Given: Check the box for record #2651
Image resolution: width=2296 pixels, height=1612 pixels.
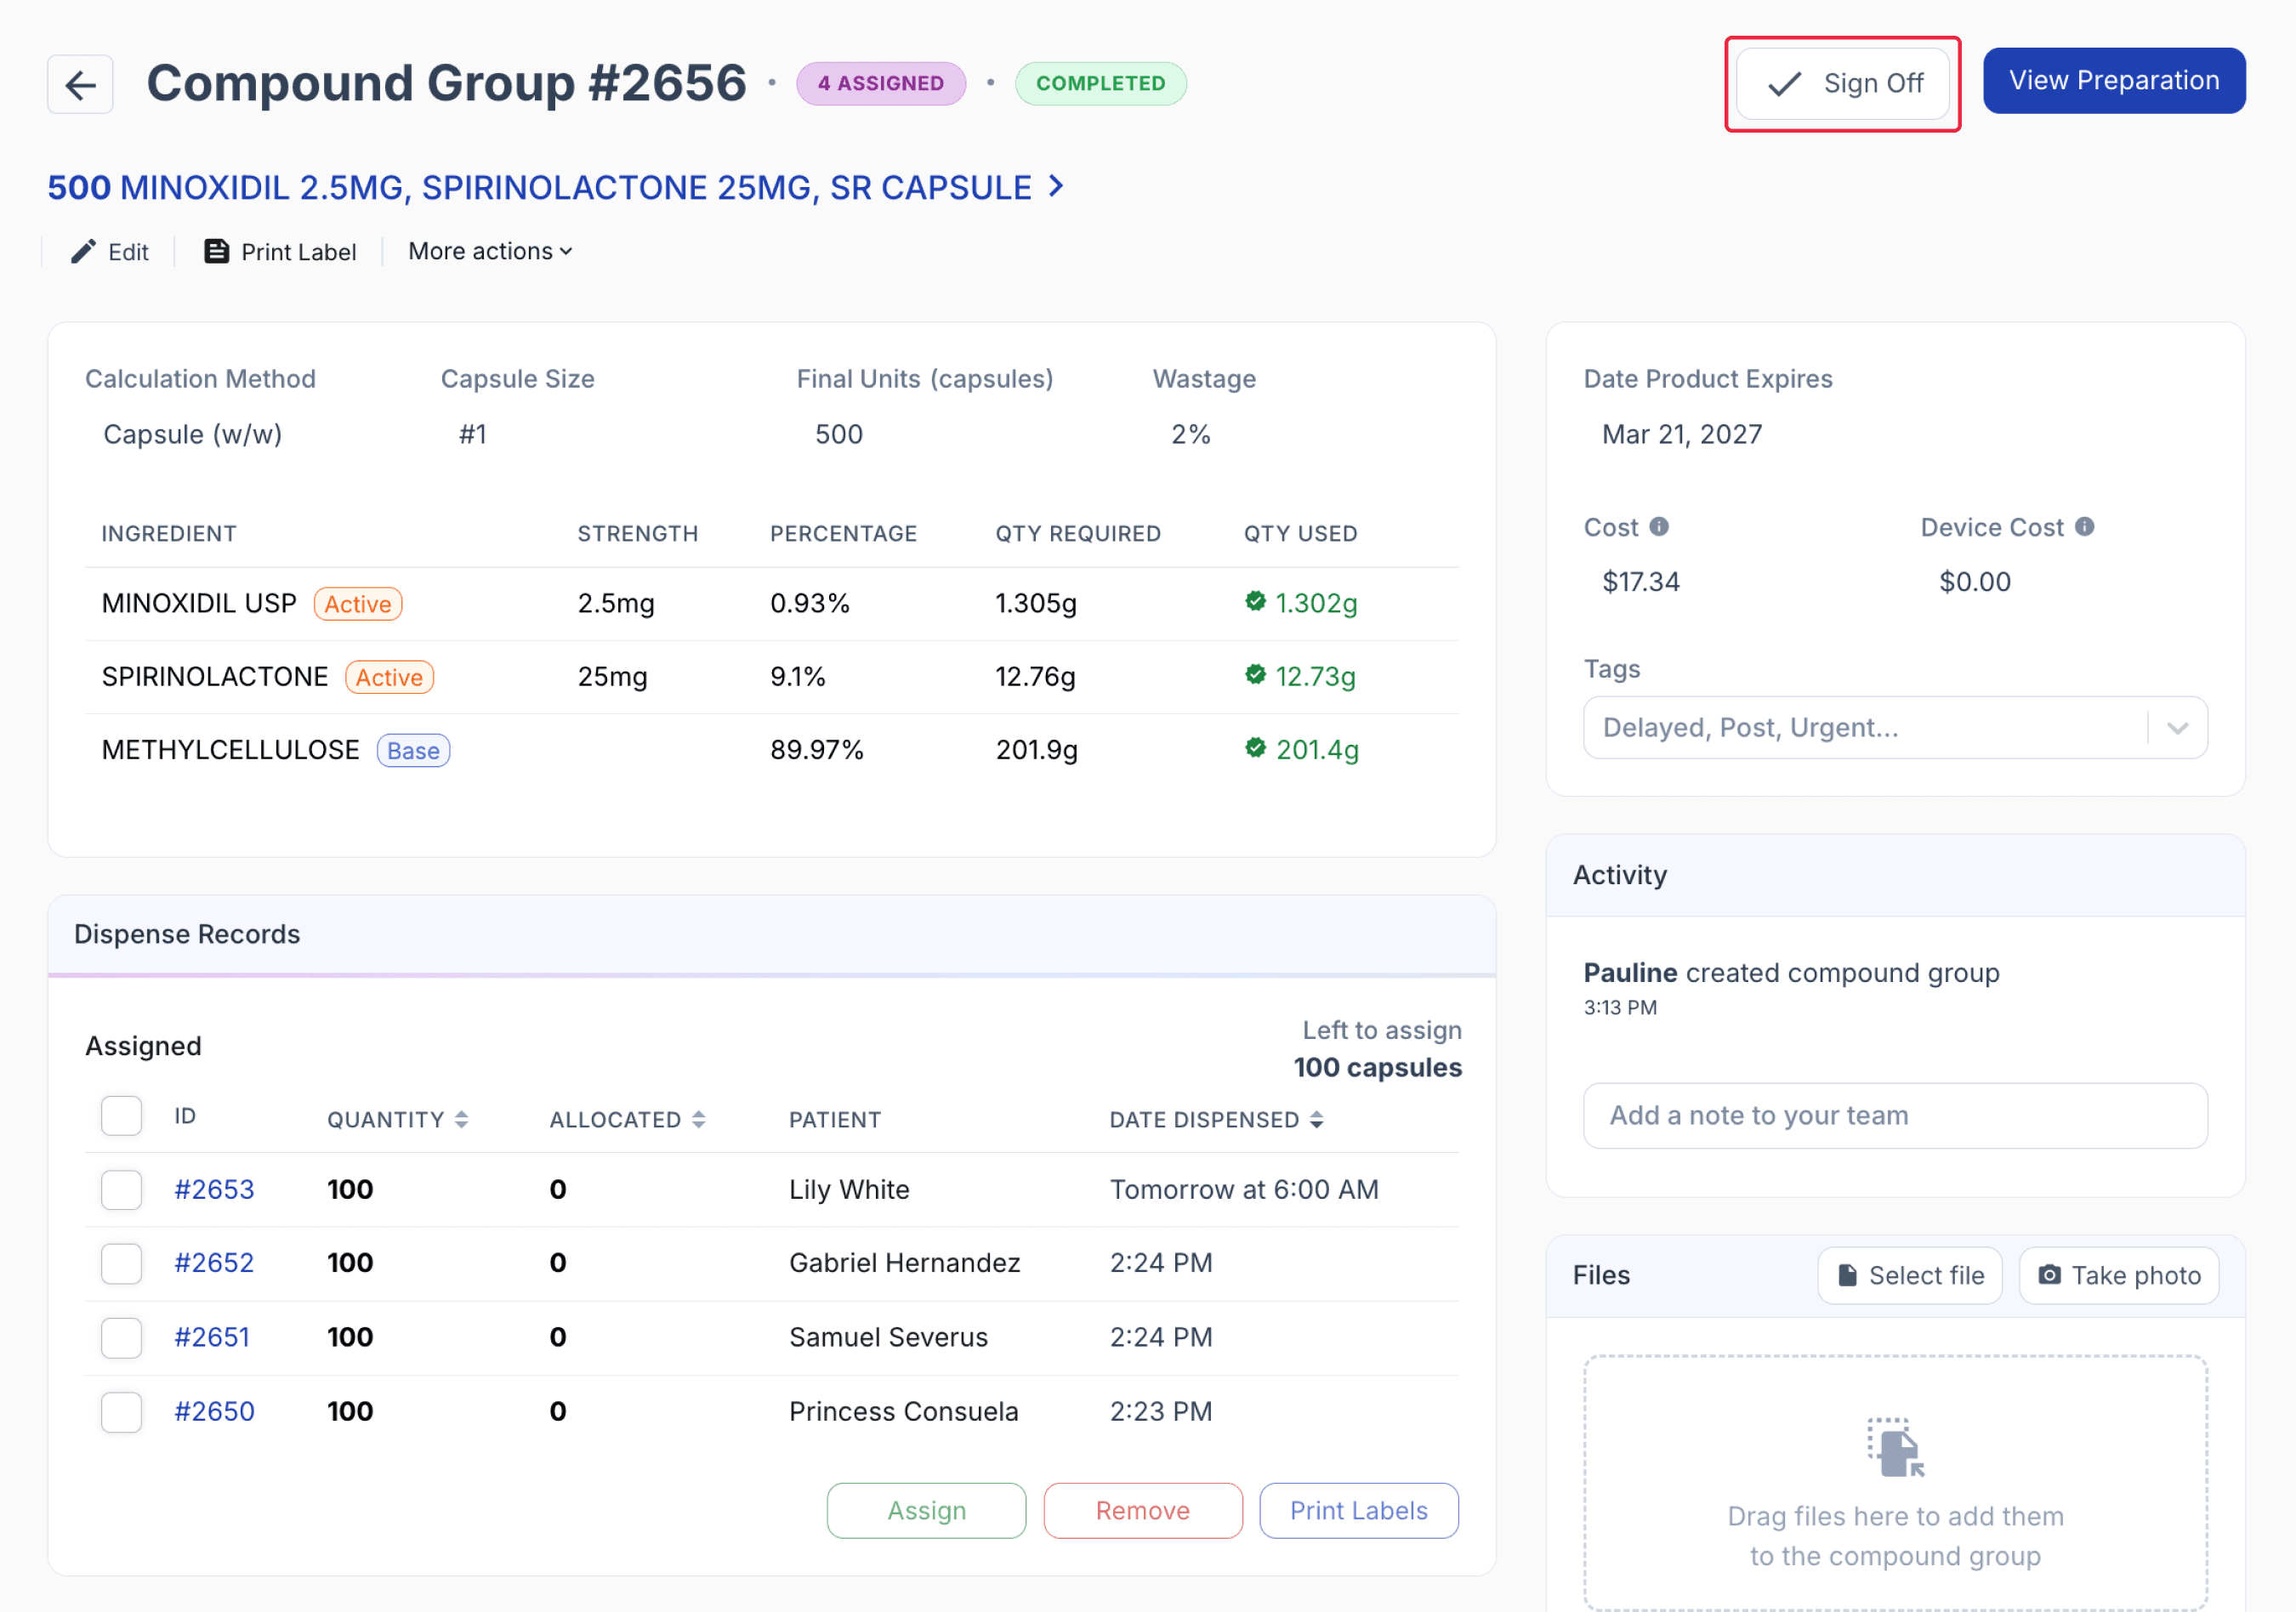Looking at the screenshot, I should (x=121, y=1338).
